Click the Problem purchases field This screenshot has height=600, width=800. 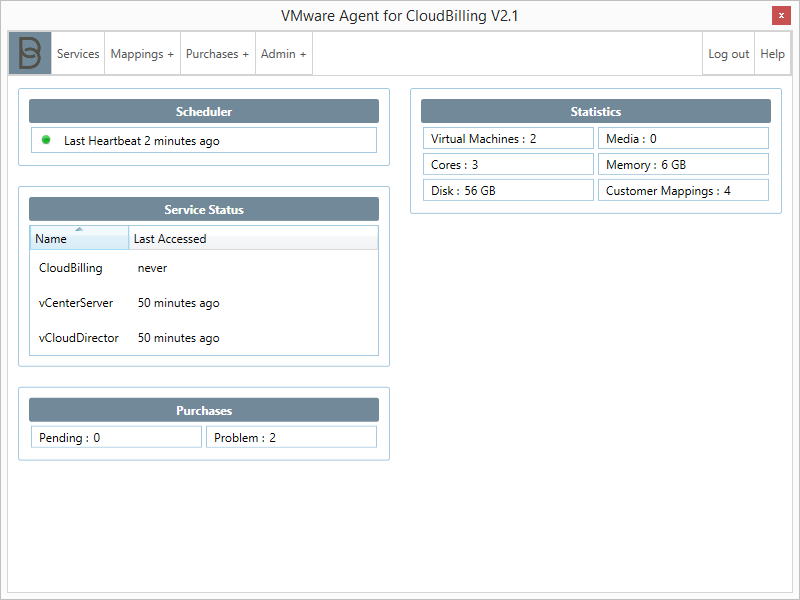pyautogui.click(x=291, y=436)
